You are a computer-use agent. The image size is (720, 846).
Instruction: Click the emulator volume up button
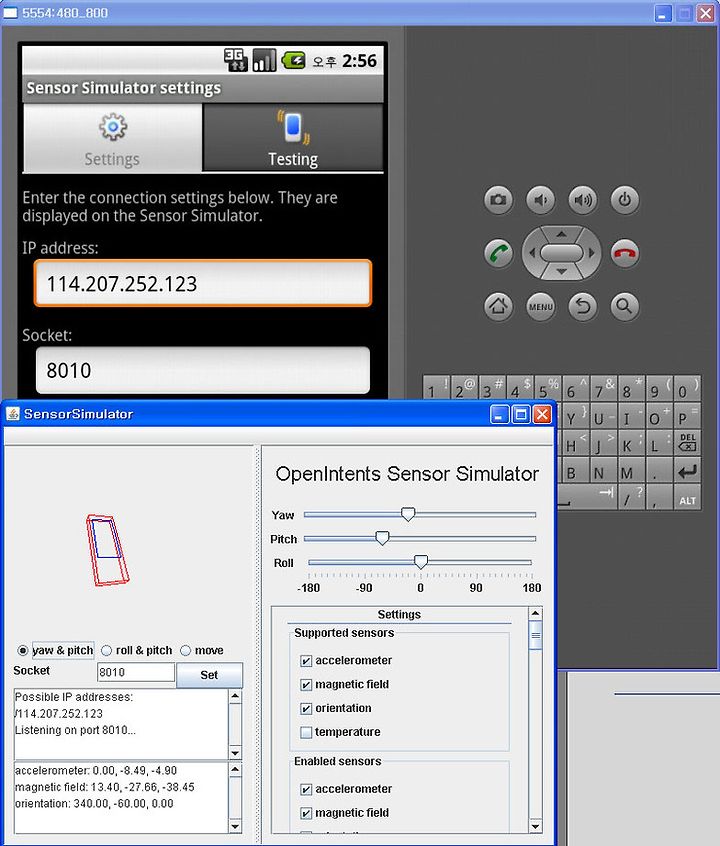(583, 200)
